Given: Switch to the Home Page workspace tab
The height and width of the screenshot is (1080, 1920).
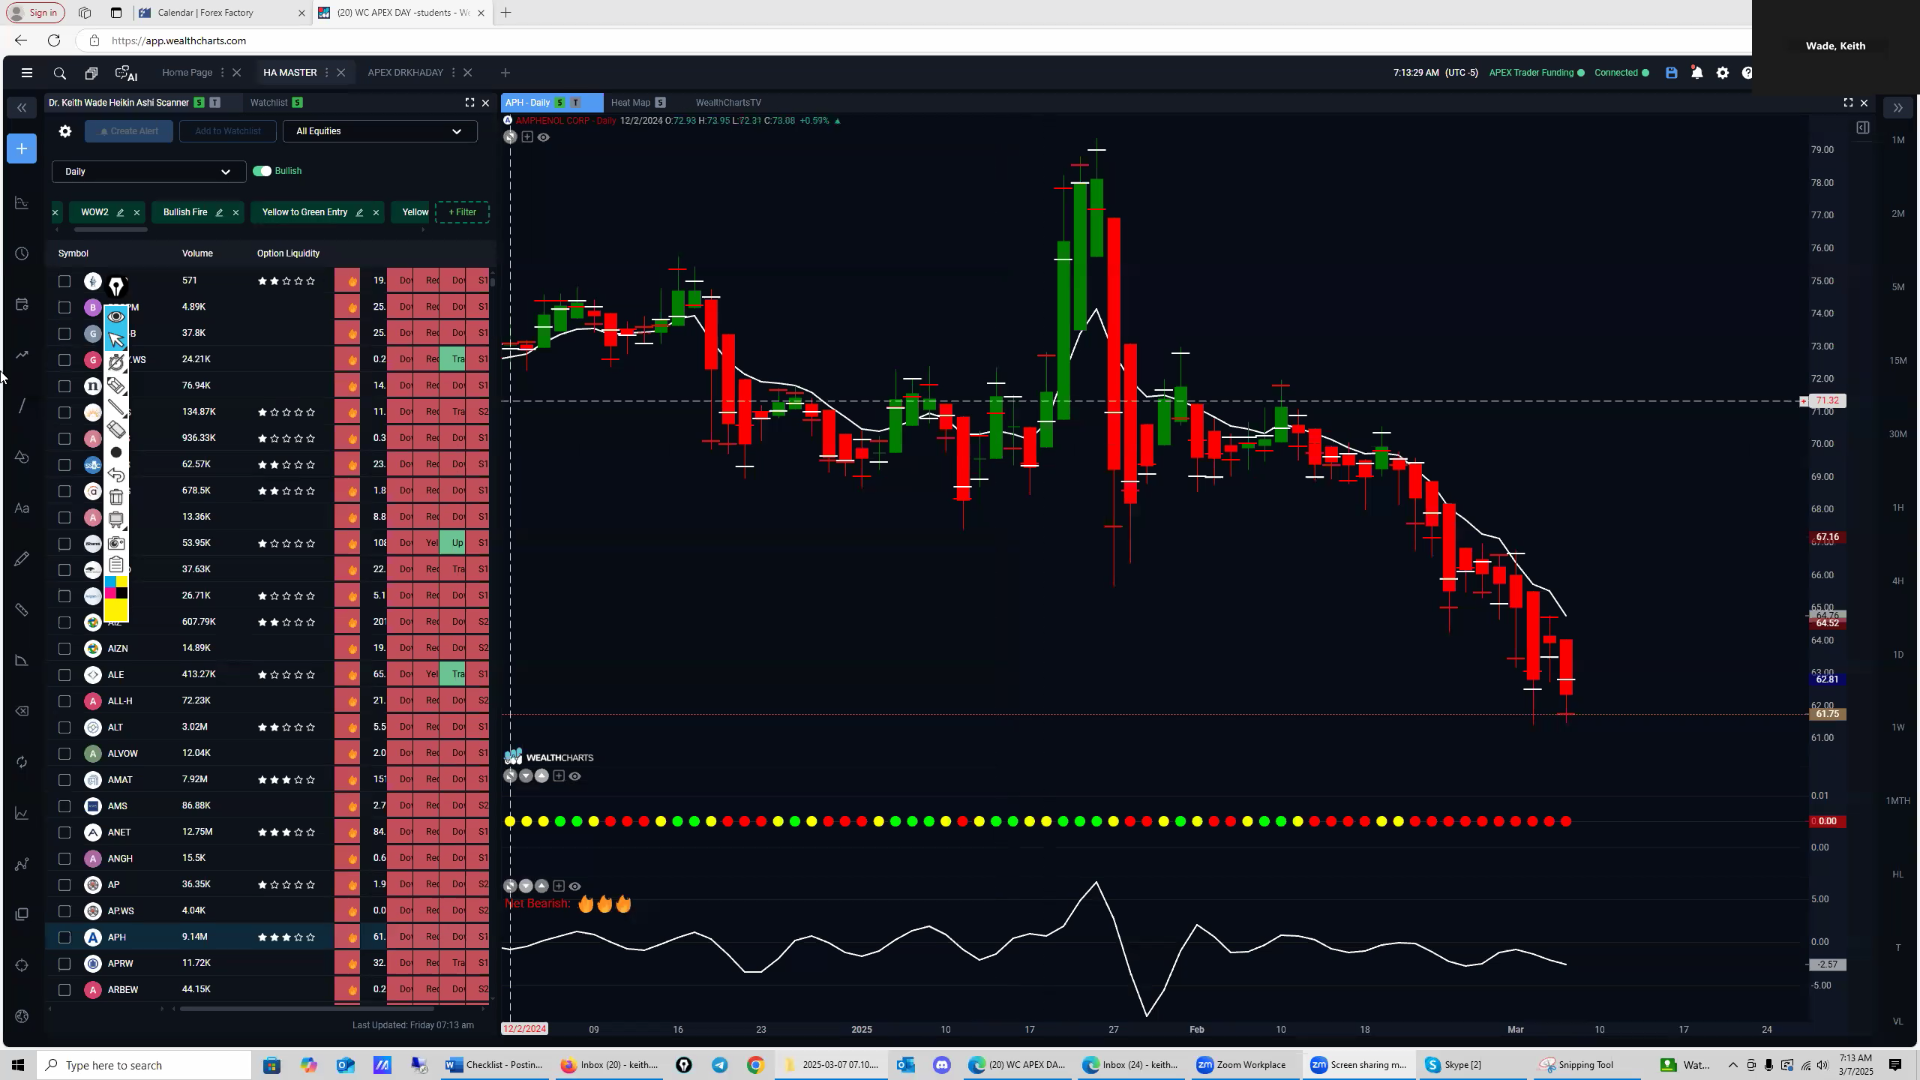Looking at the screenshot, I should (x=187, y=73).
